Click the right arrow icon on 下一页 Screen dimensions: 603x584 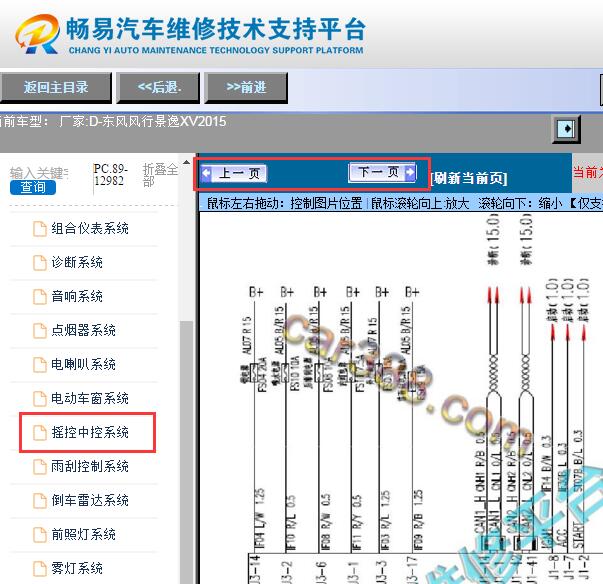tap(410, 172)
